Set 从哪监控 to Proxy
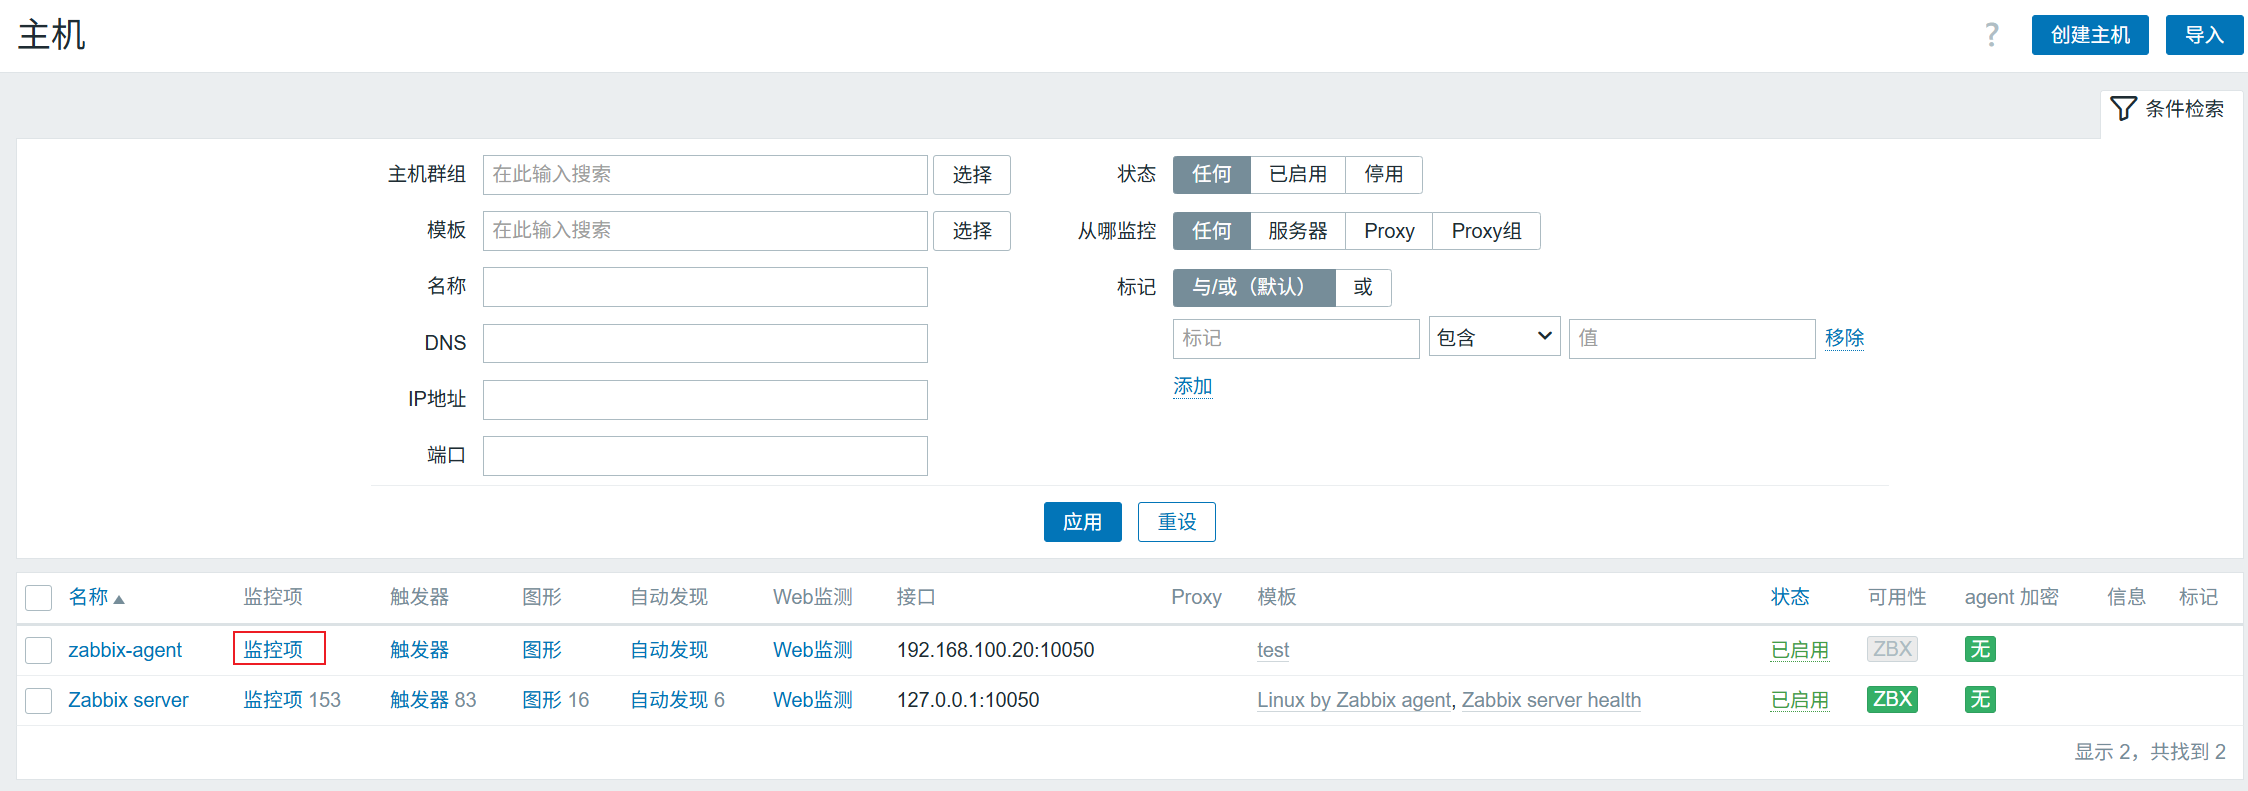The width and height of the screenshot is (2248, 791). [1389, 231]
